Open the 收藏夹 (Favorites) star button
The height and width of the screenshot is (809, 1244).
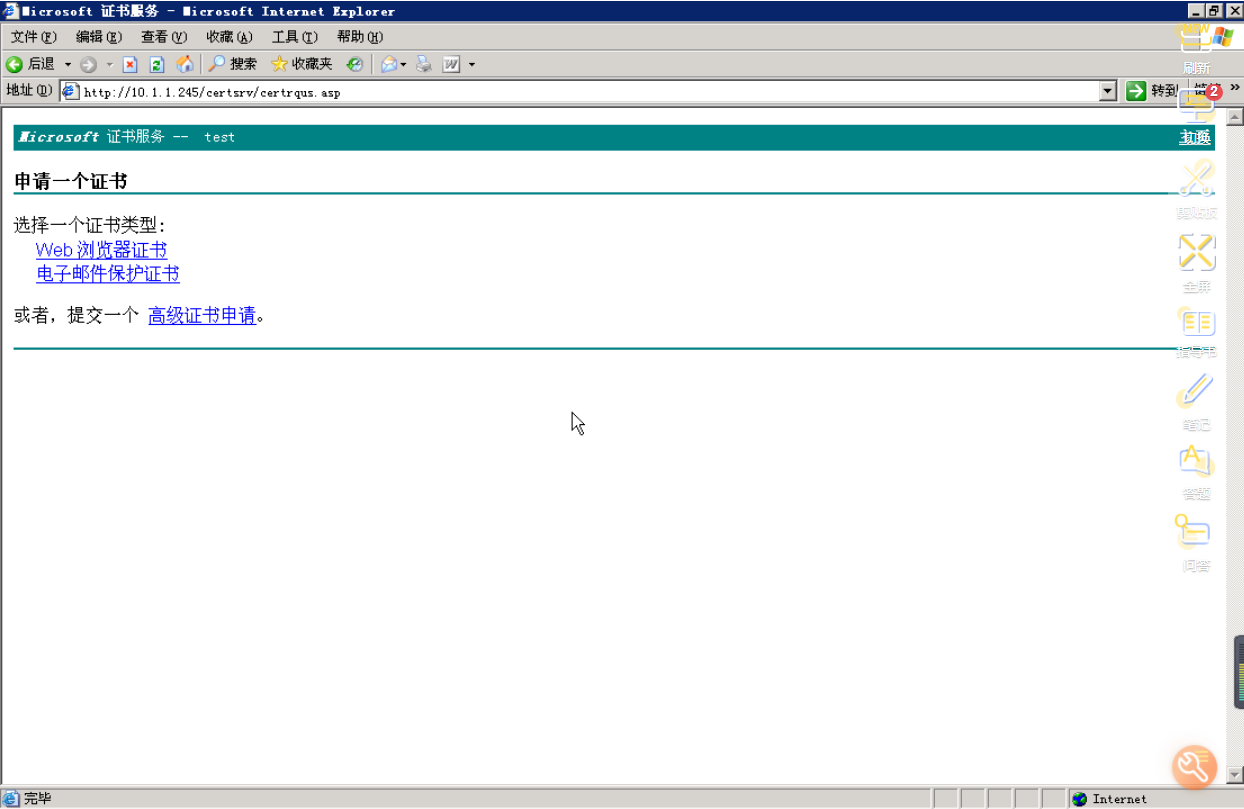click(301, 64)
